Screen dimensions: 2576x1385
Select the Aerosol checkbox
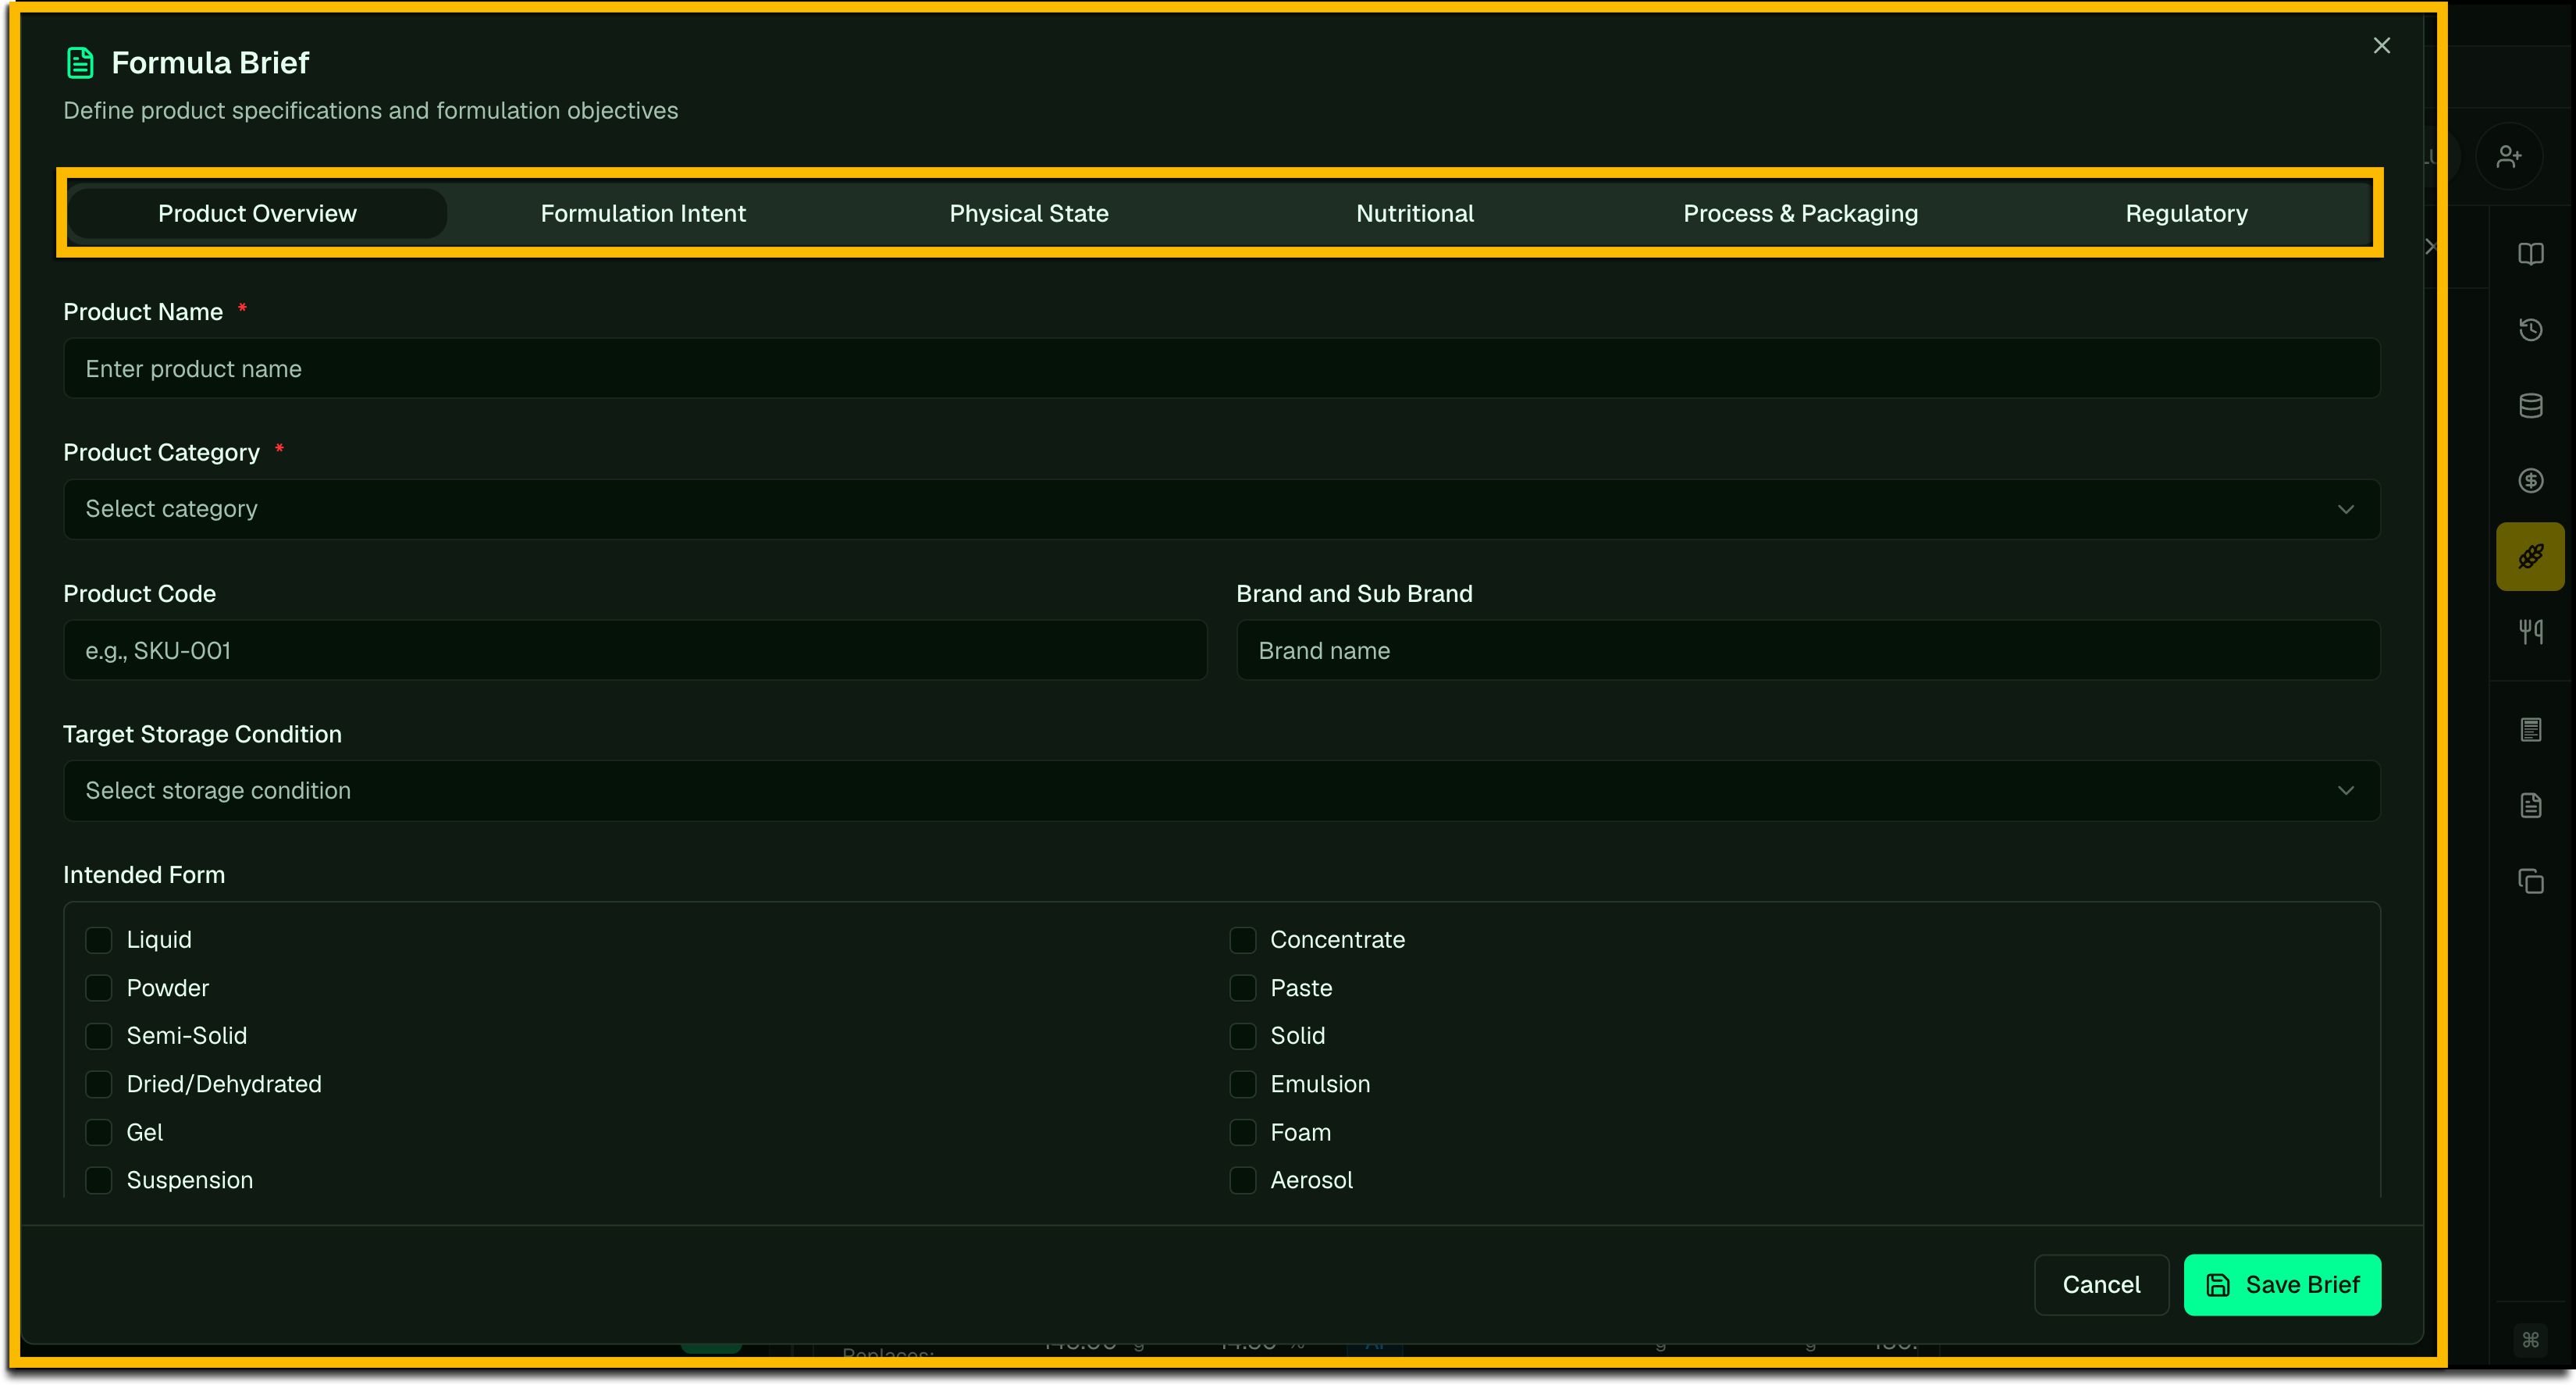click(1242, 1180)
